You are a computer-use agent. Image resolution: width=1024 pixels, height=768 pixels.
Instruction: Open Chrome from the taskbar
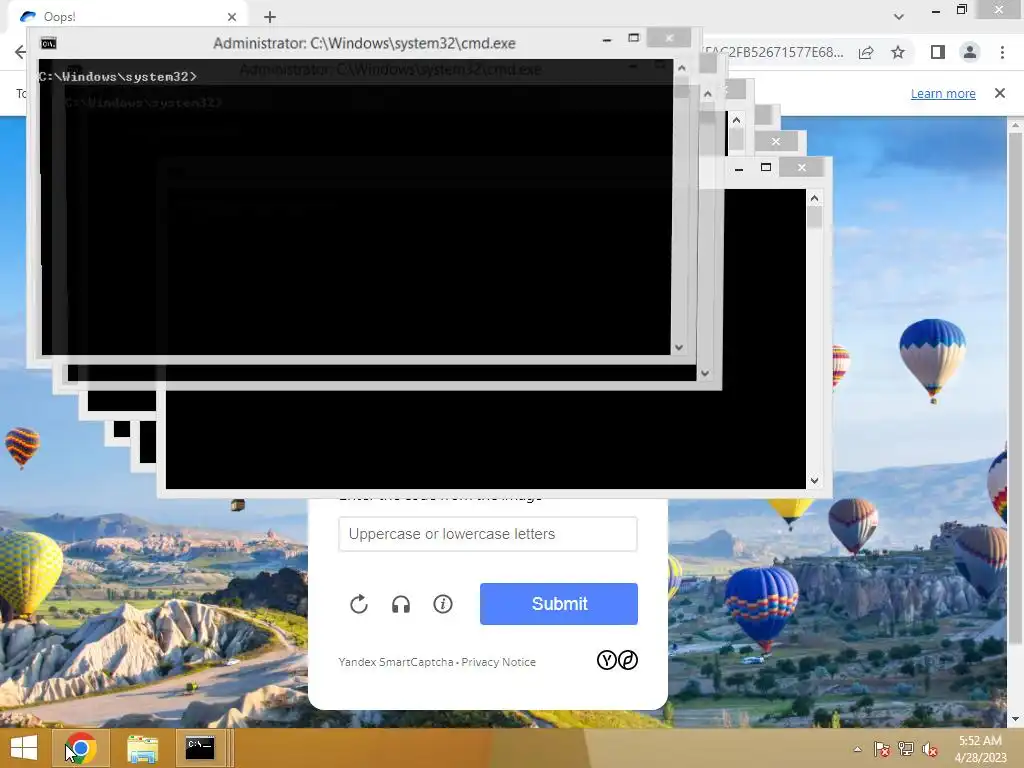pyautogui.click(x=81, y=748)
